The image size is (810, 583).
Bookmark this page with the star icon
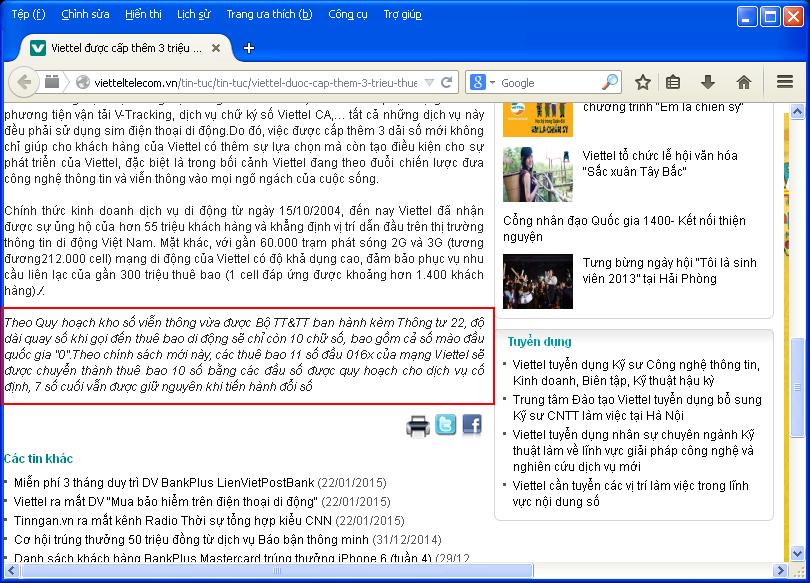click(x=643, y=82)
